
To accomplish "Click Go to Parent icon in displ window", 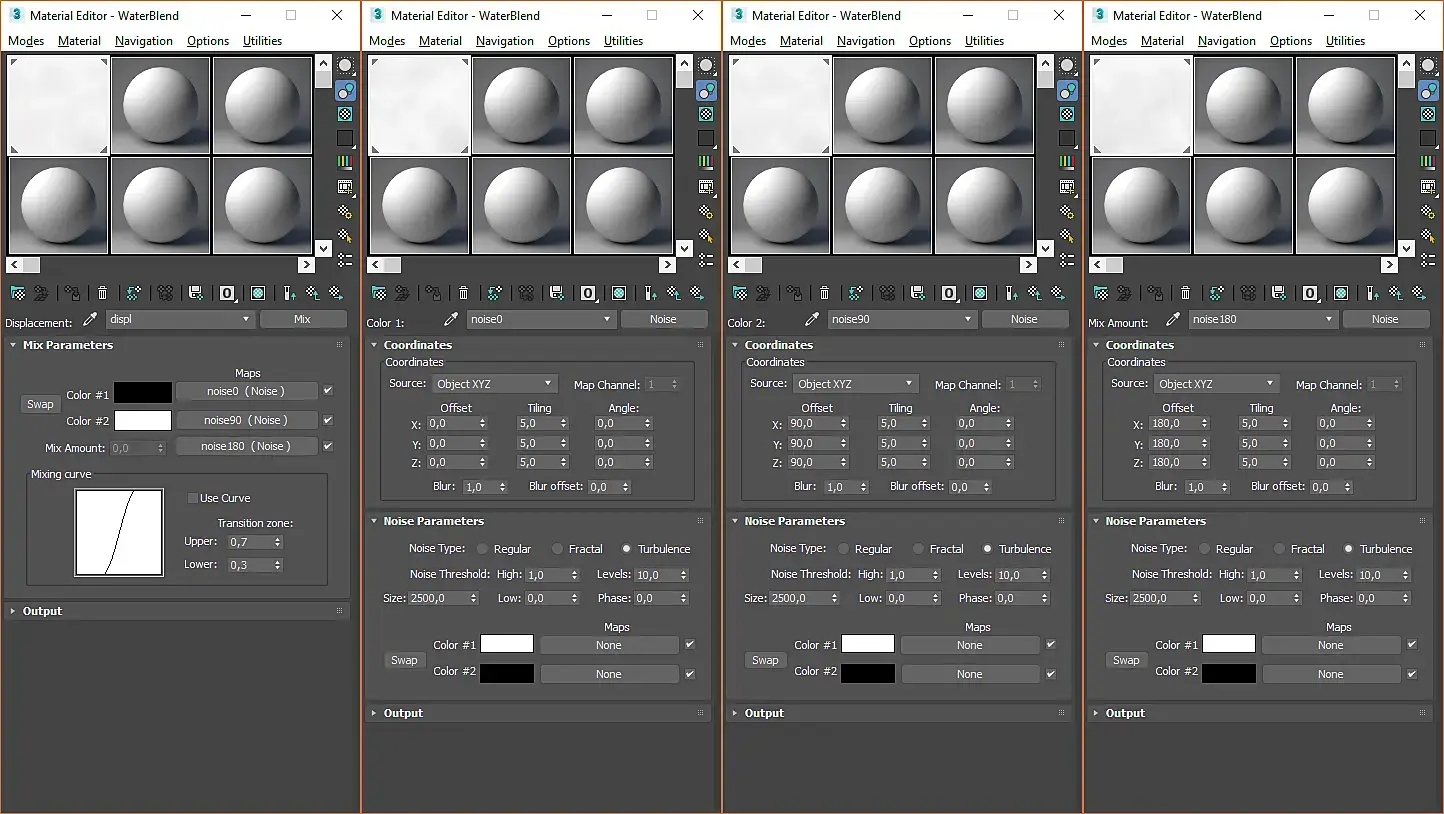I will [x=313, y=293].
